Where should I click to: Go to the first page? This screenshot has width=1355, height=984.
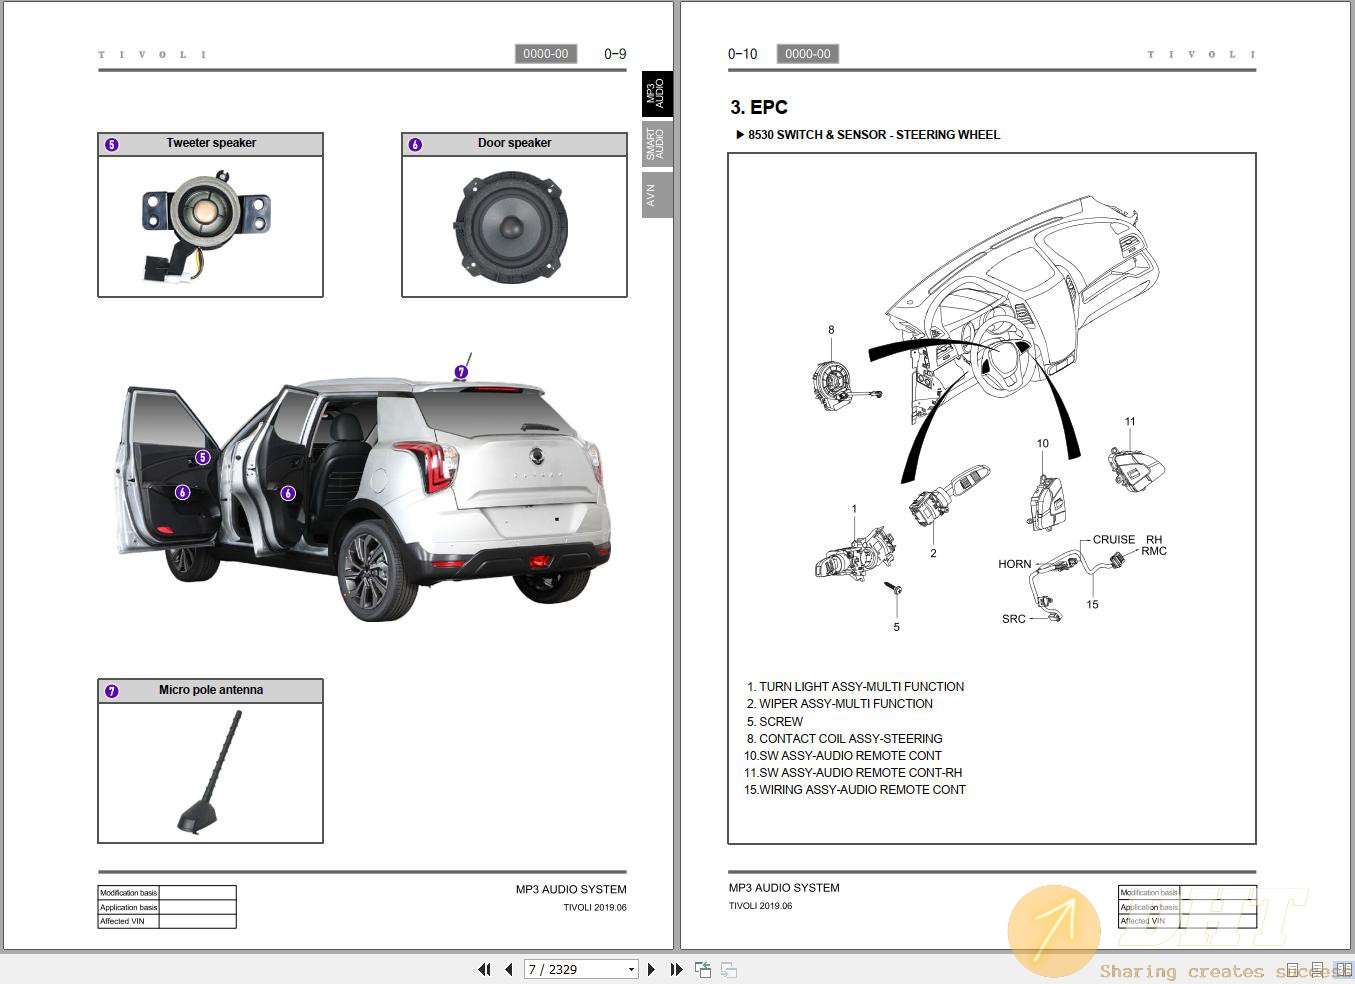click(485, 969)
